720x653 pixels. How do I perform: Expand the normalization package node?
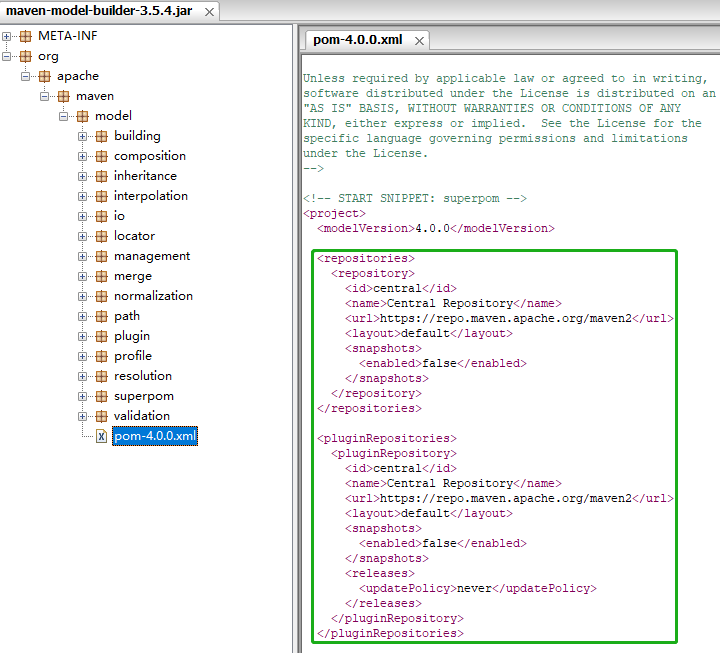(x=83, y=296)
